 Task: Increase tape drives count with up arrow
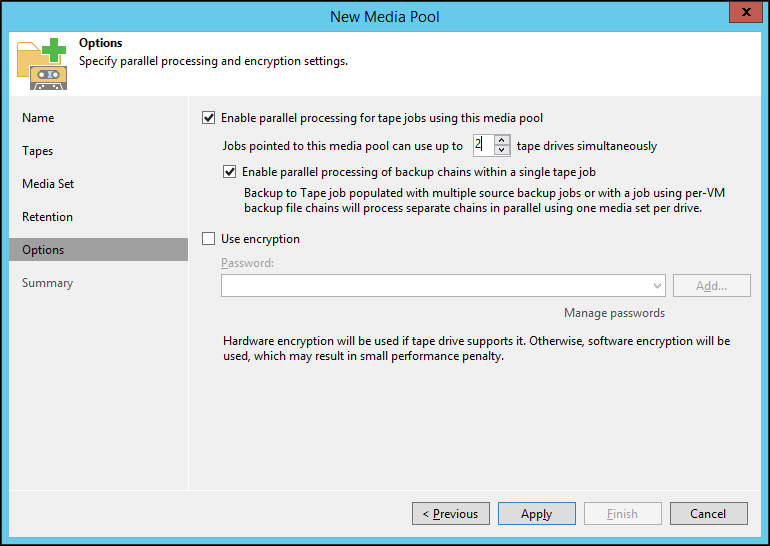pyautogui.click(x=502, y=140)
